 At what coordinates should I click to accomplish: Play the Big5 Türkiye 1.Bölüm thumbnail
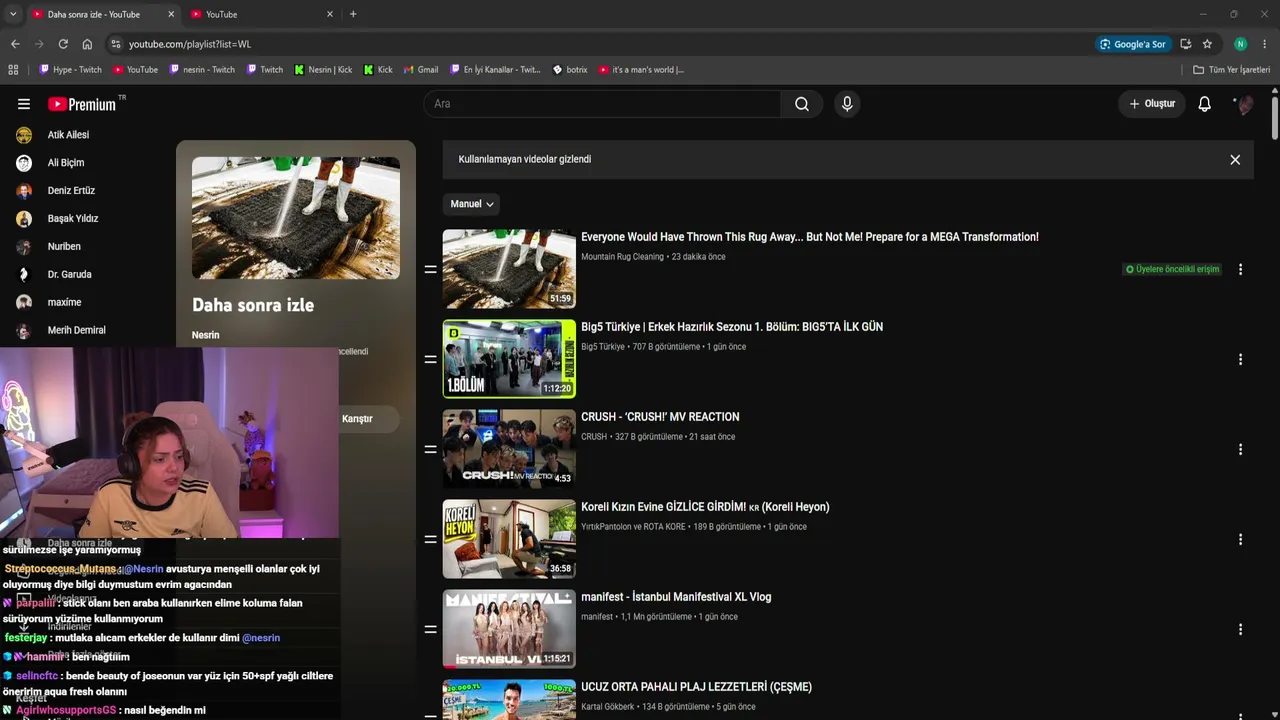coord(509,359)
